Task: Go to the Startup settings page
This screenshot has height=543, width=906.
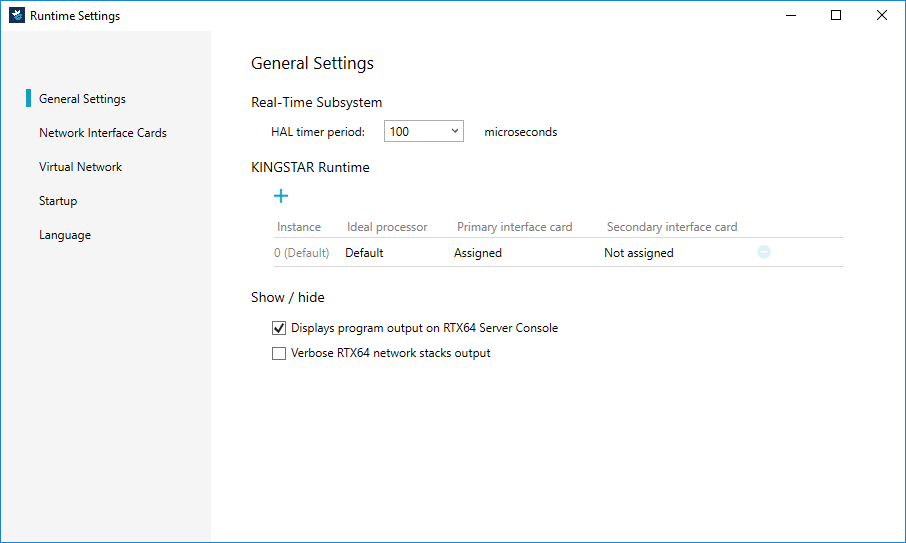Action: 58,201
